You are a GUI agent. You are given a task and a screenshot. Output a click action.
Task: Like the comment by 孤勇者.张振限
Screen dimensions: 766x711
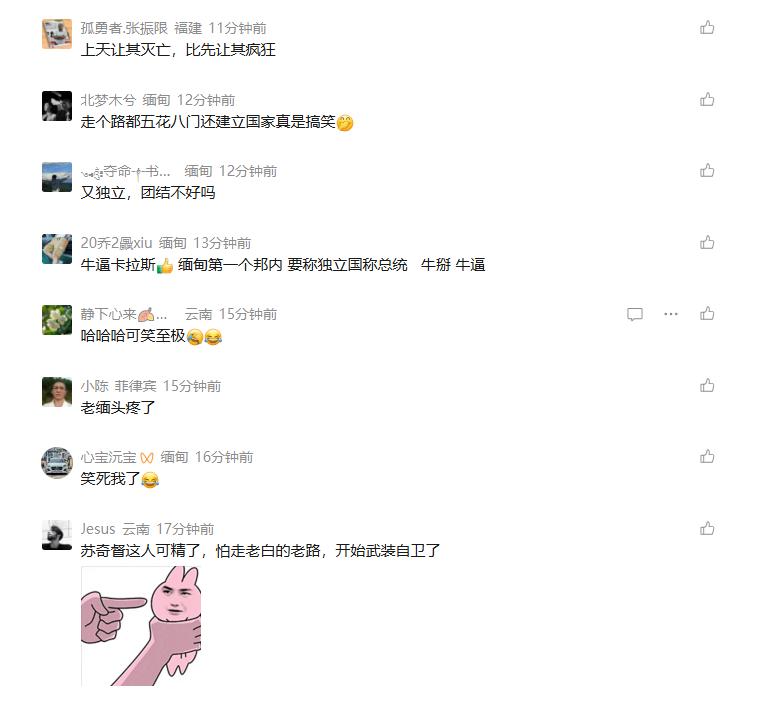707,27
